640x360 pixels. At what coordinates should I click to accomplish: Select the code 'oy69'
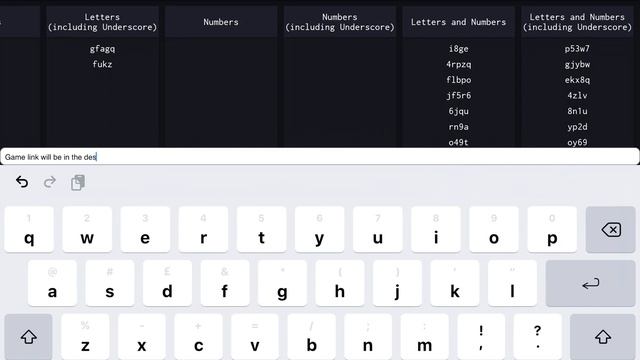(577, 142)
